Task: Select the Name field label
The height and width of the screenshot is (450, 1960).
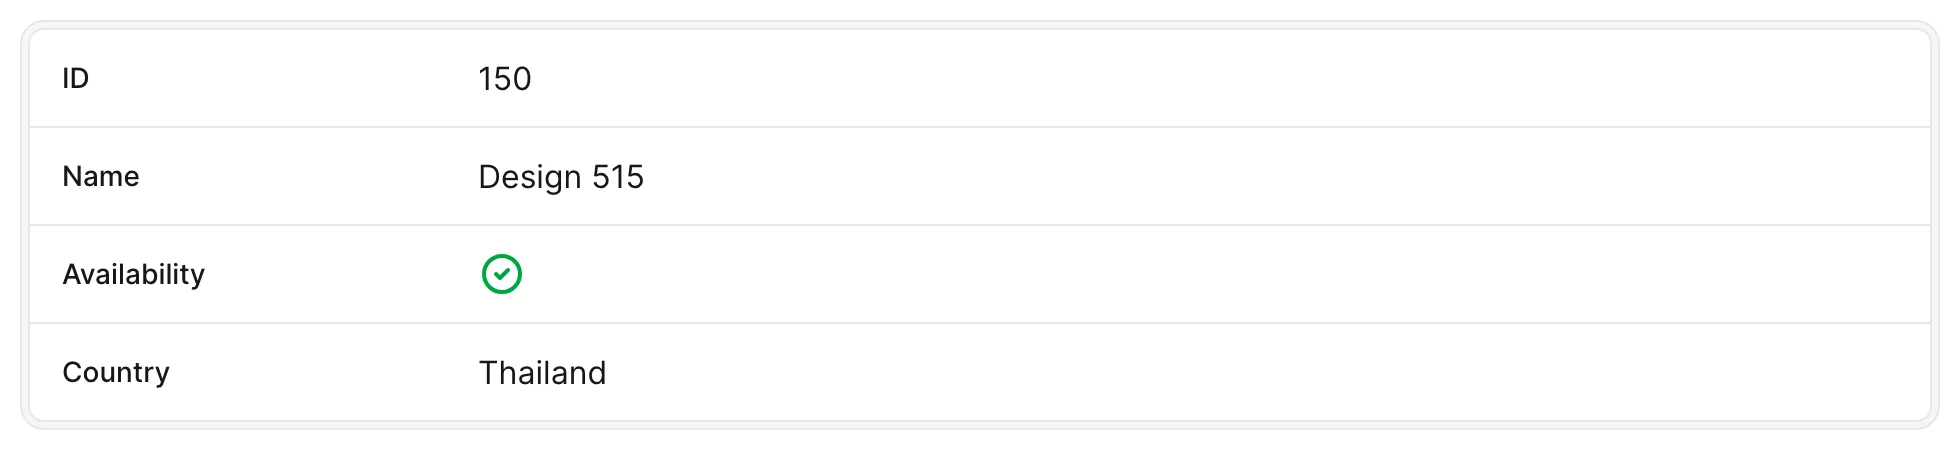Action: click(101, 176)
